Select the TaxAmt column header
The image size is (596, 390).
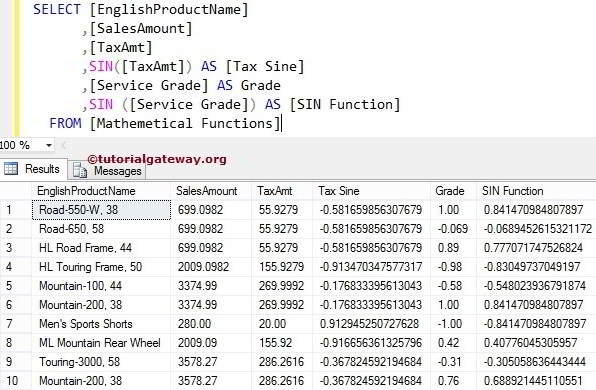tap(274, 191)
